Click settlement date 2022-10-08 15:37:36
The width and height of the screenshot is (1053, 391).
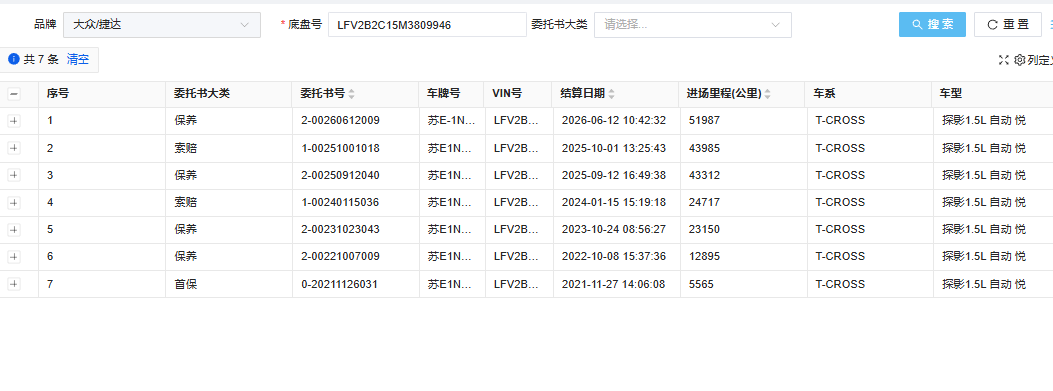click(x=614, y=257)
